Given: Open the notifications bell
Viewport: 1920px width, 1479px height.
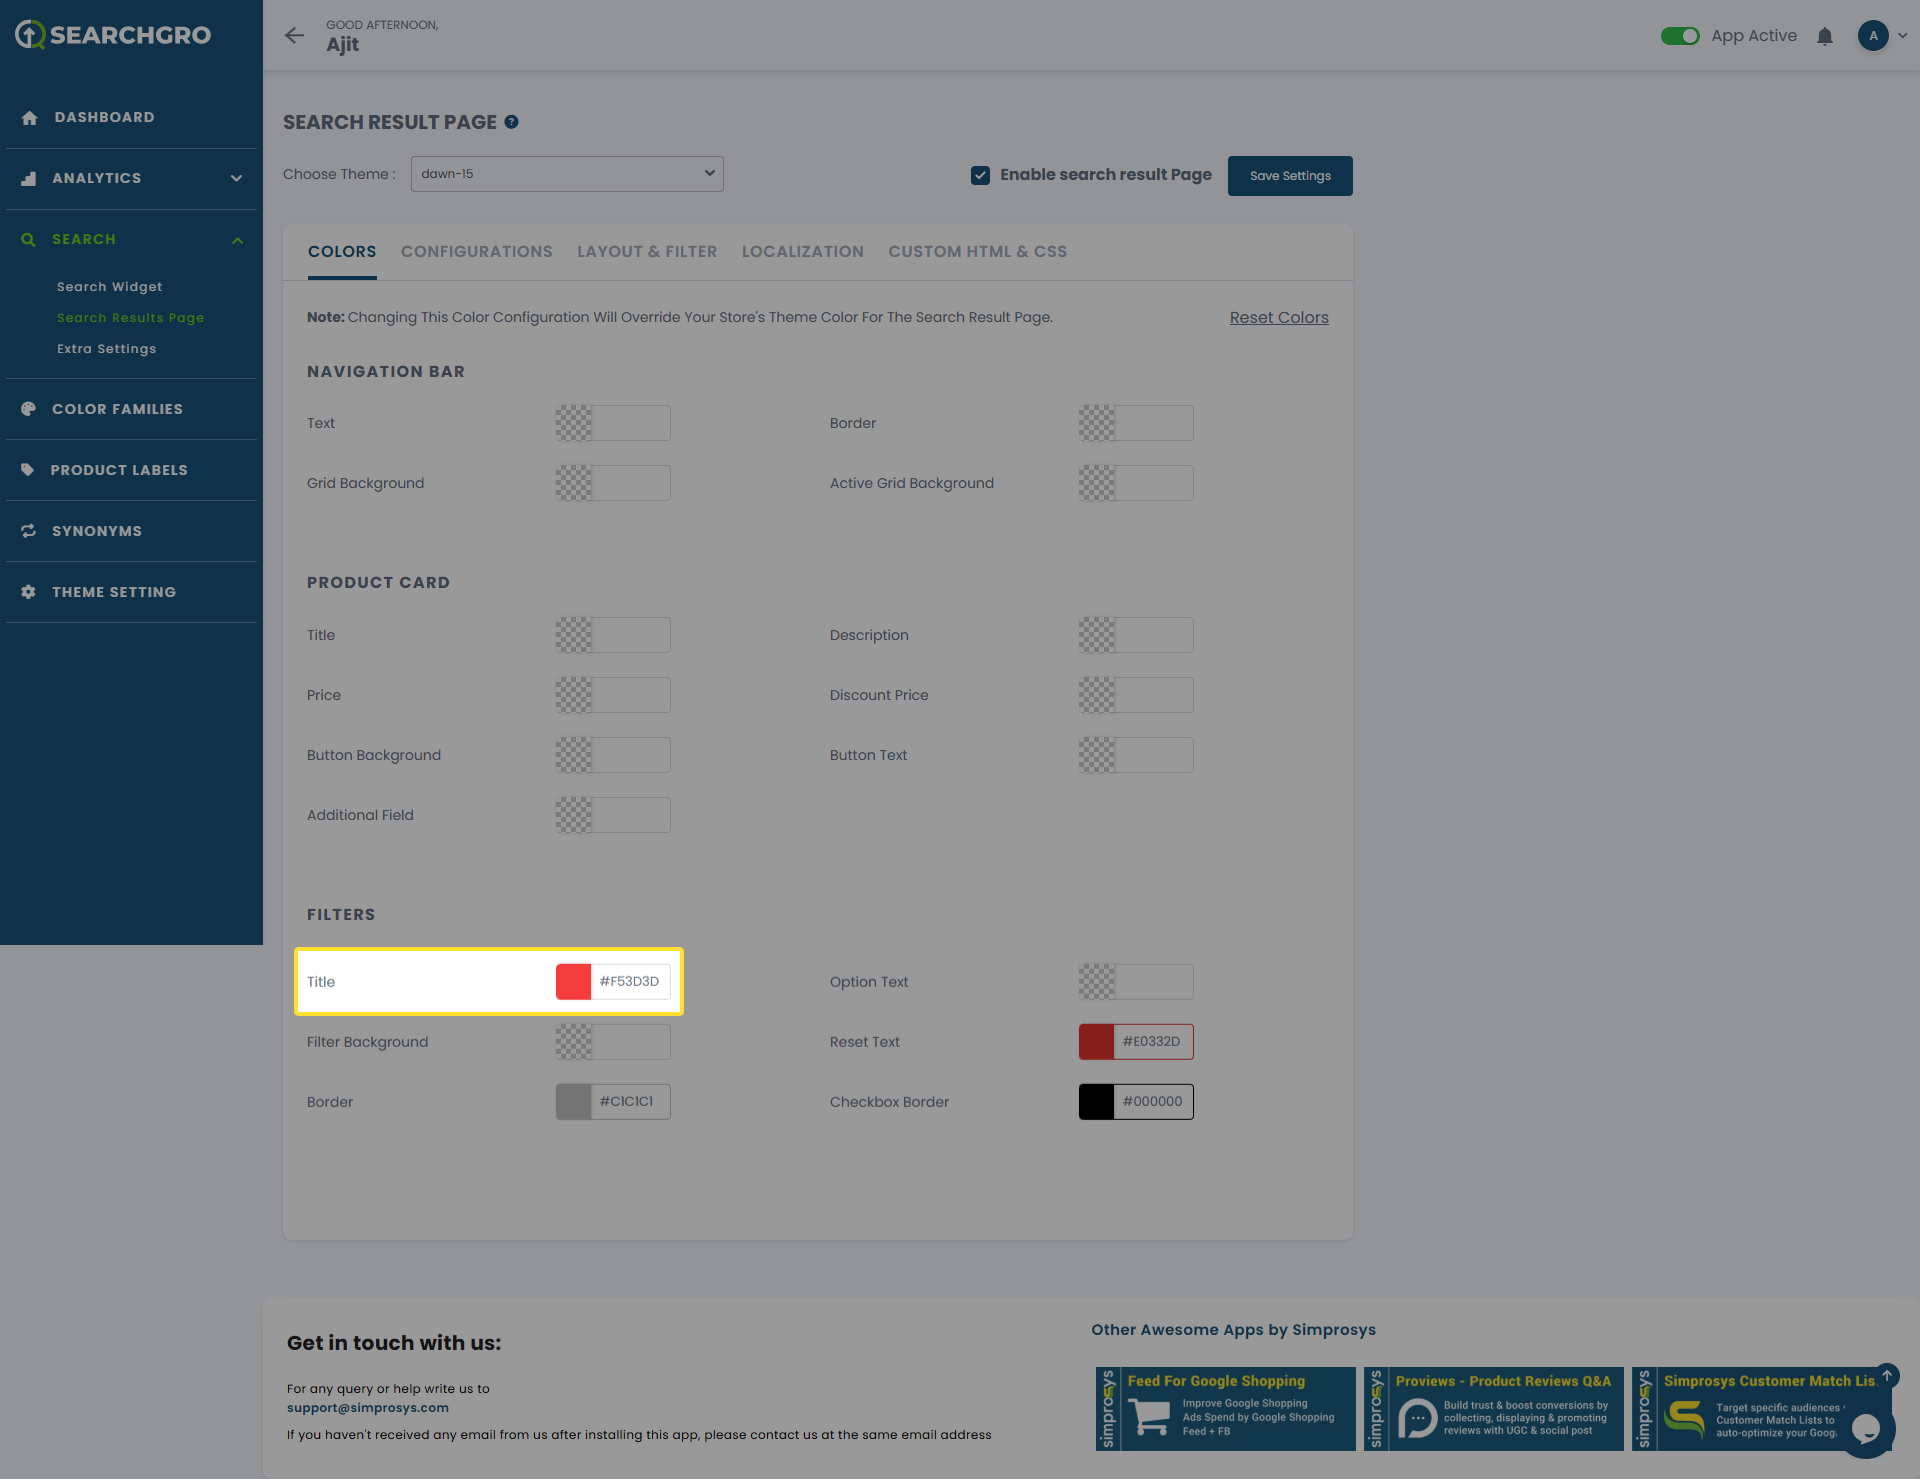Looking at the screenshot, I should 1825,36.
